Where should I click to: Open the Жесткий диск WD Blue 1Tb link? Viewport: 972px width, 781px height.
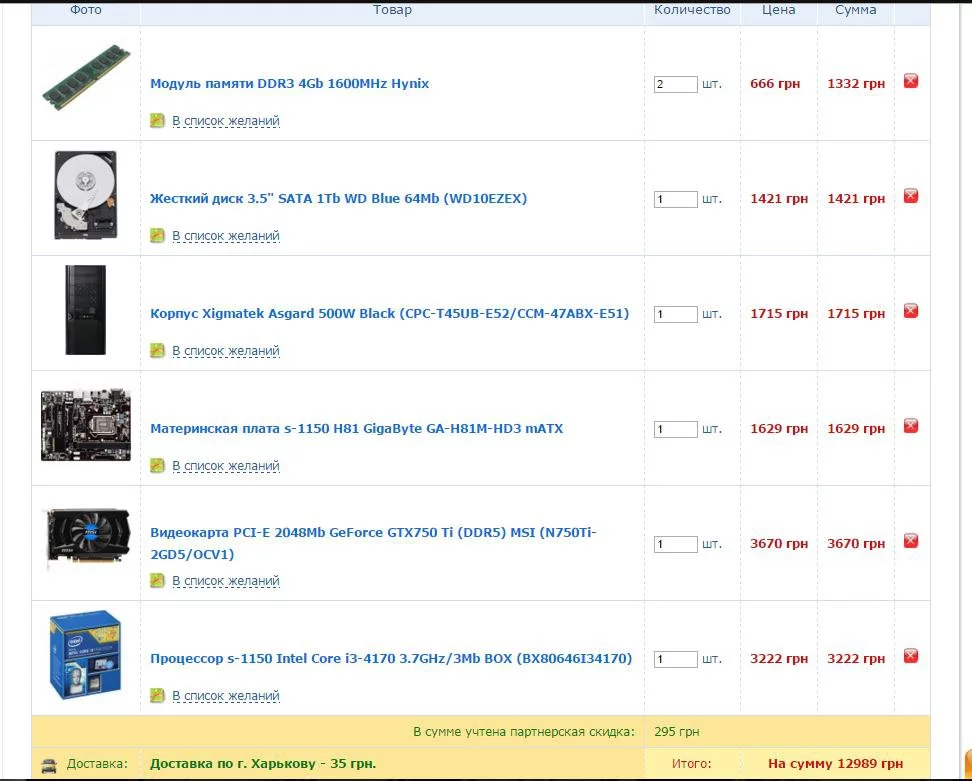pos(338,199)
